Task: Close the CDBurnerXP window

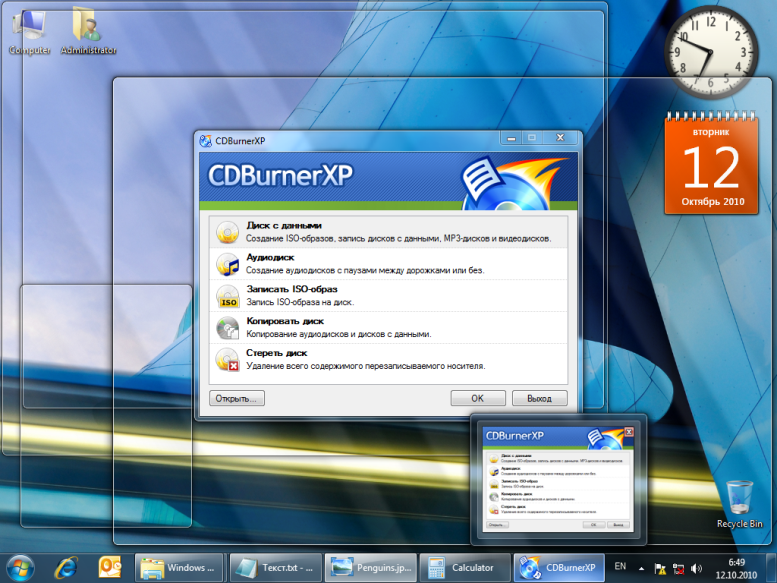Action: tap(560, 138)
